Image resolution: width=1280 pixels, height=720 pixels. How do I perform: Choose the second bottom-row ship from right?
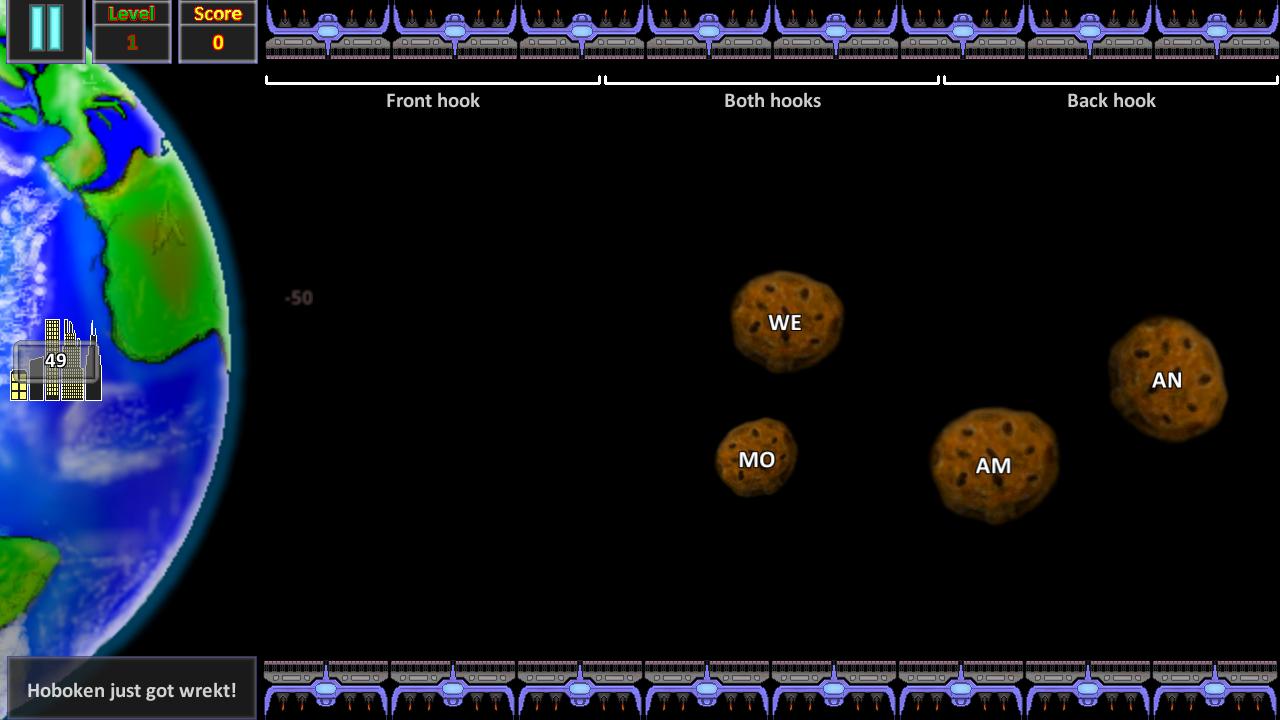tap(1087, 688)
